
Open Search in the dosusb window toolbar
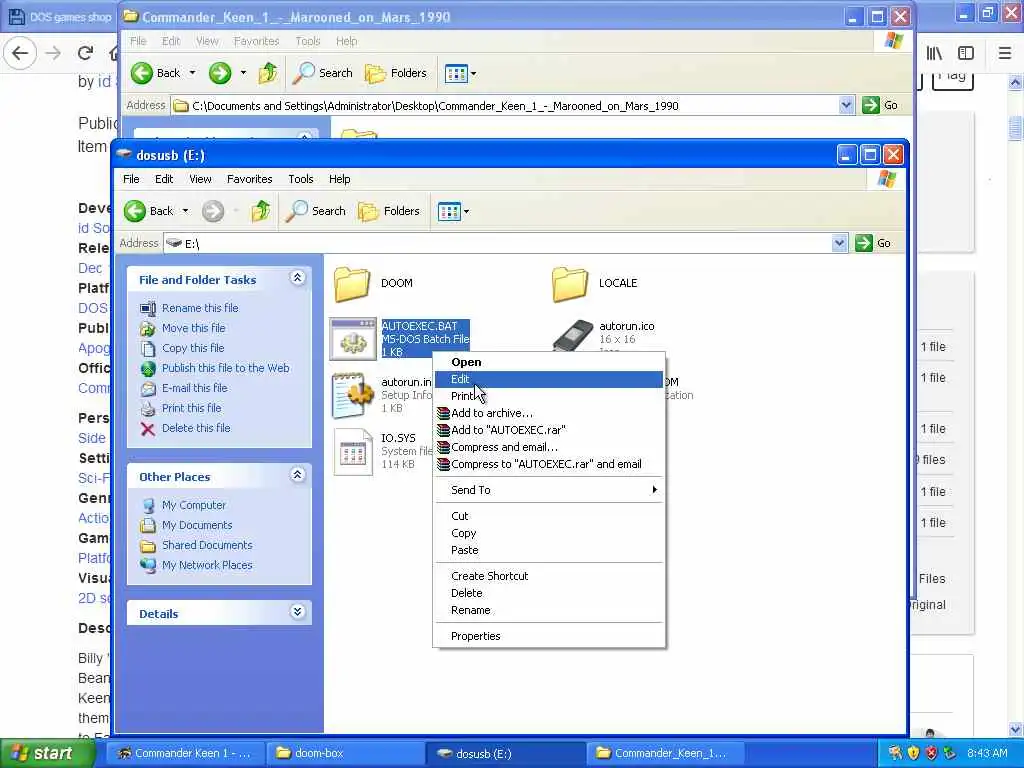315,211
